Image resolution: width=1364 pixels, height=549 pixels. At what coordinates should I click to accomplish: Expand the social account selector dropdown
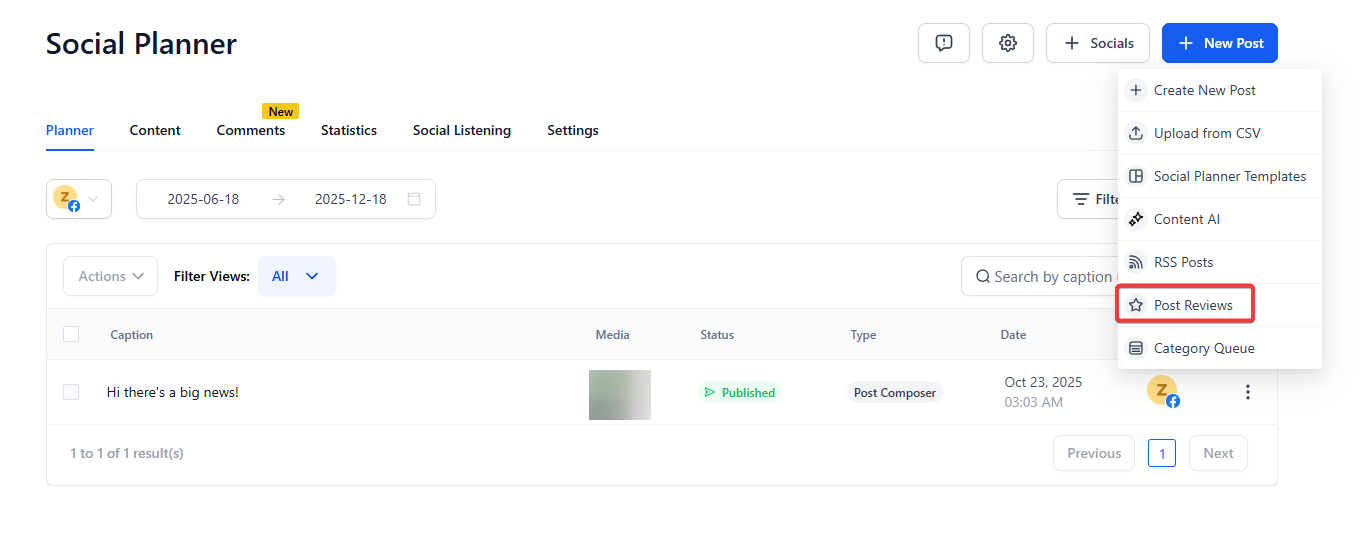click(79, 199)
